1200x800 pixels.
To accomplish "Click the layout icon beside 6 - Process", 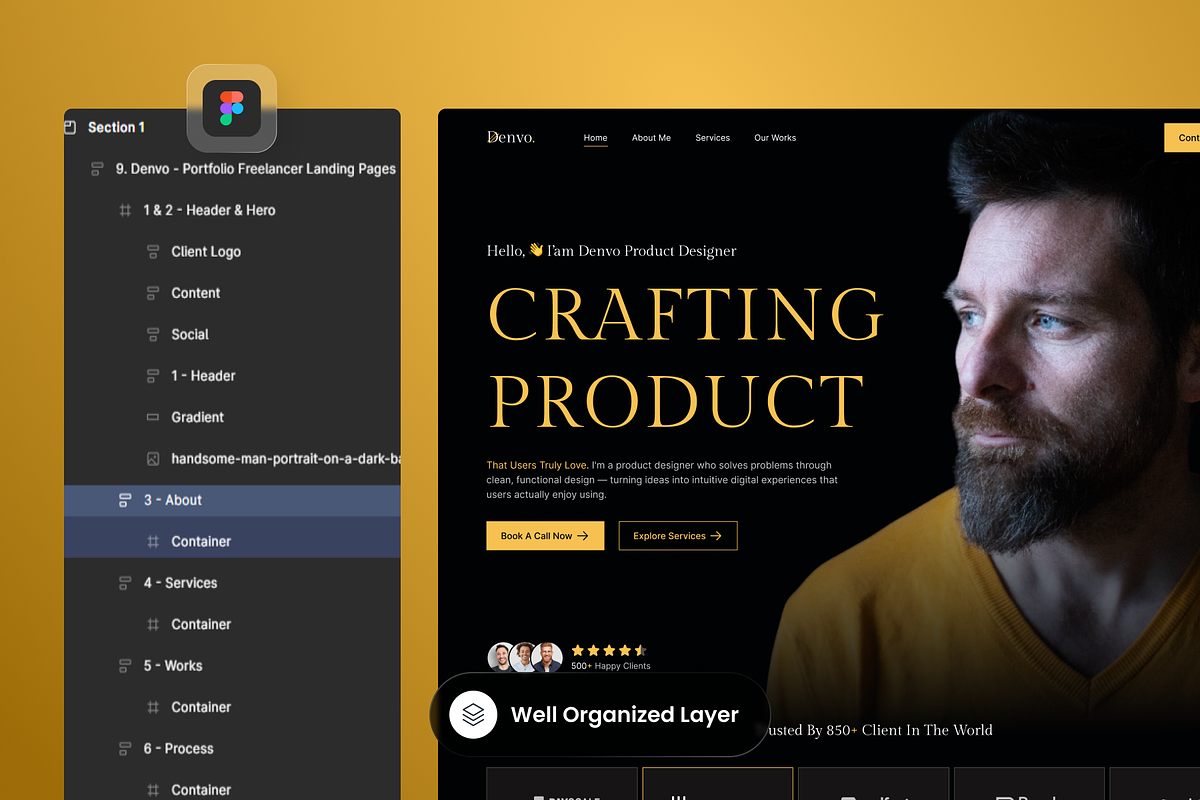I will coord(125,748).
